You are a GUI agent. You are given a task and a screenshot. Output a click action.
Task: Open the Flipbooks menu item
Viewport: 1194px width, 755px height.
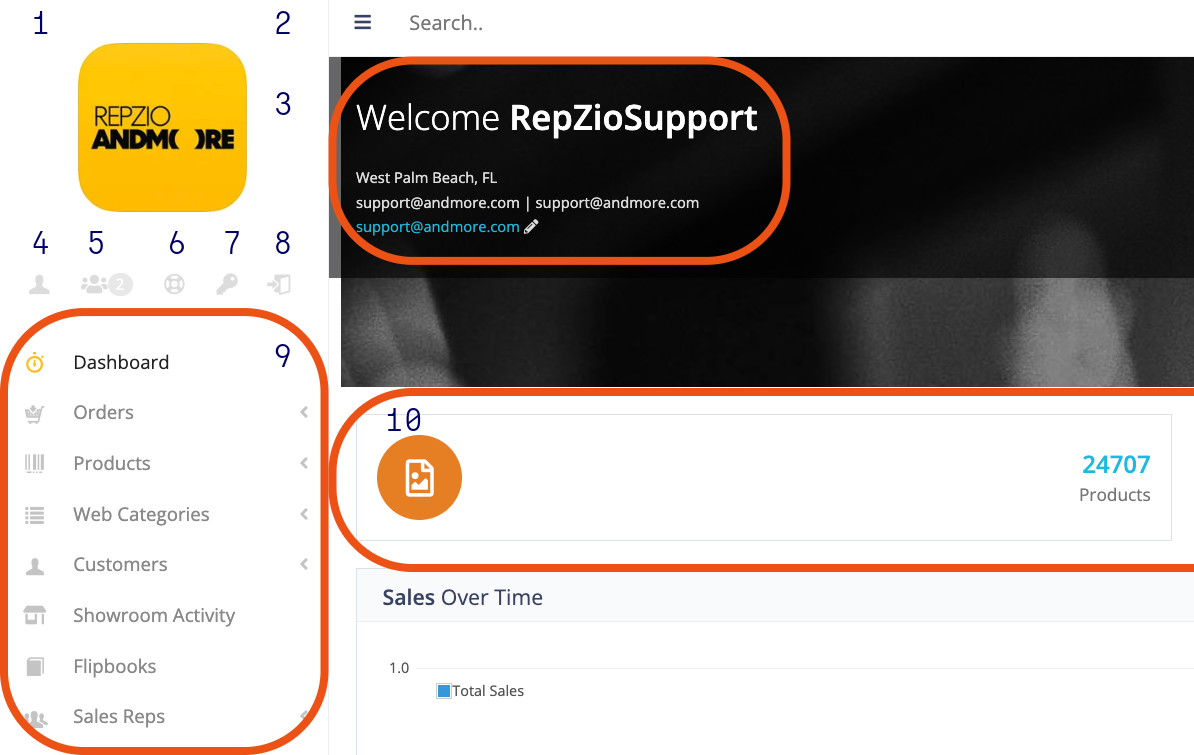click(x=114, y=667)
